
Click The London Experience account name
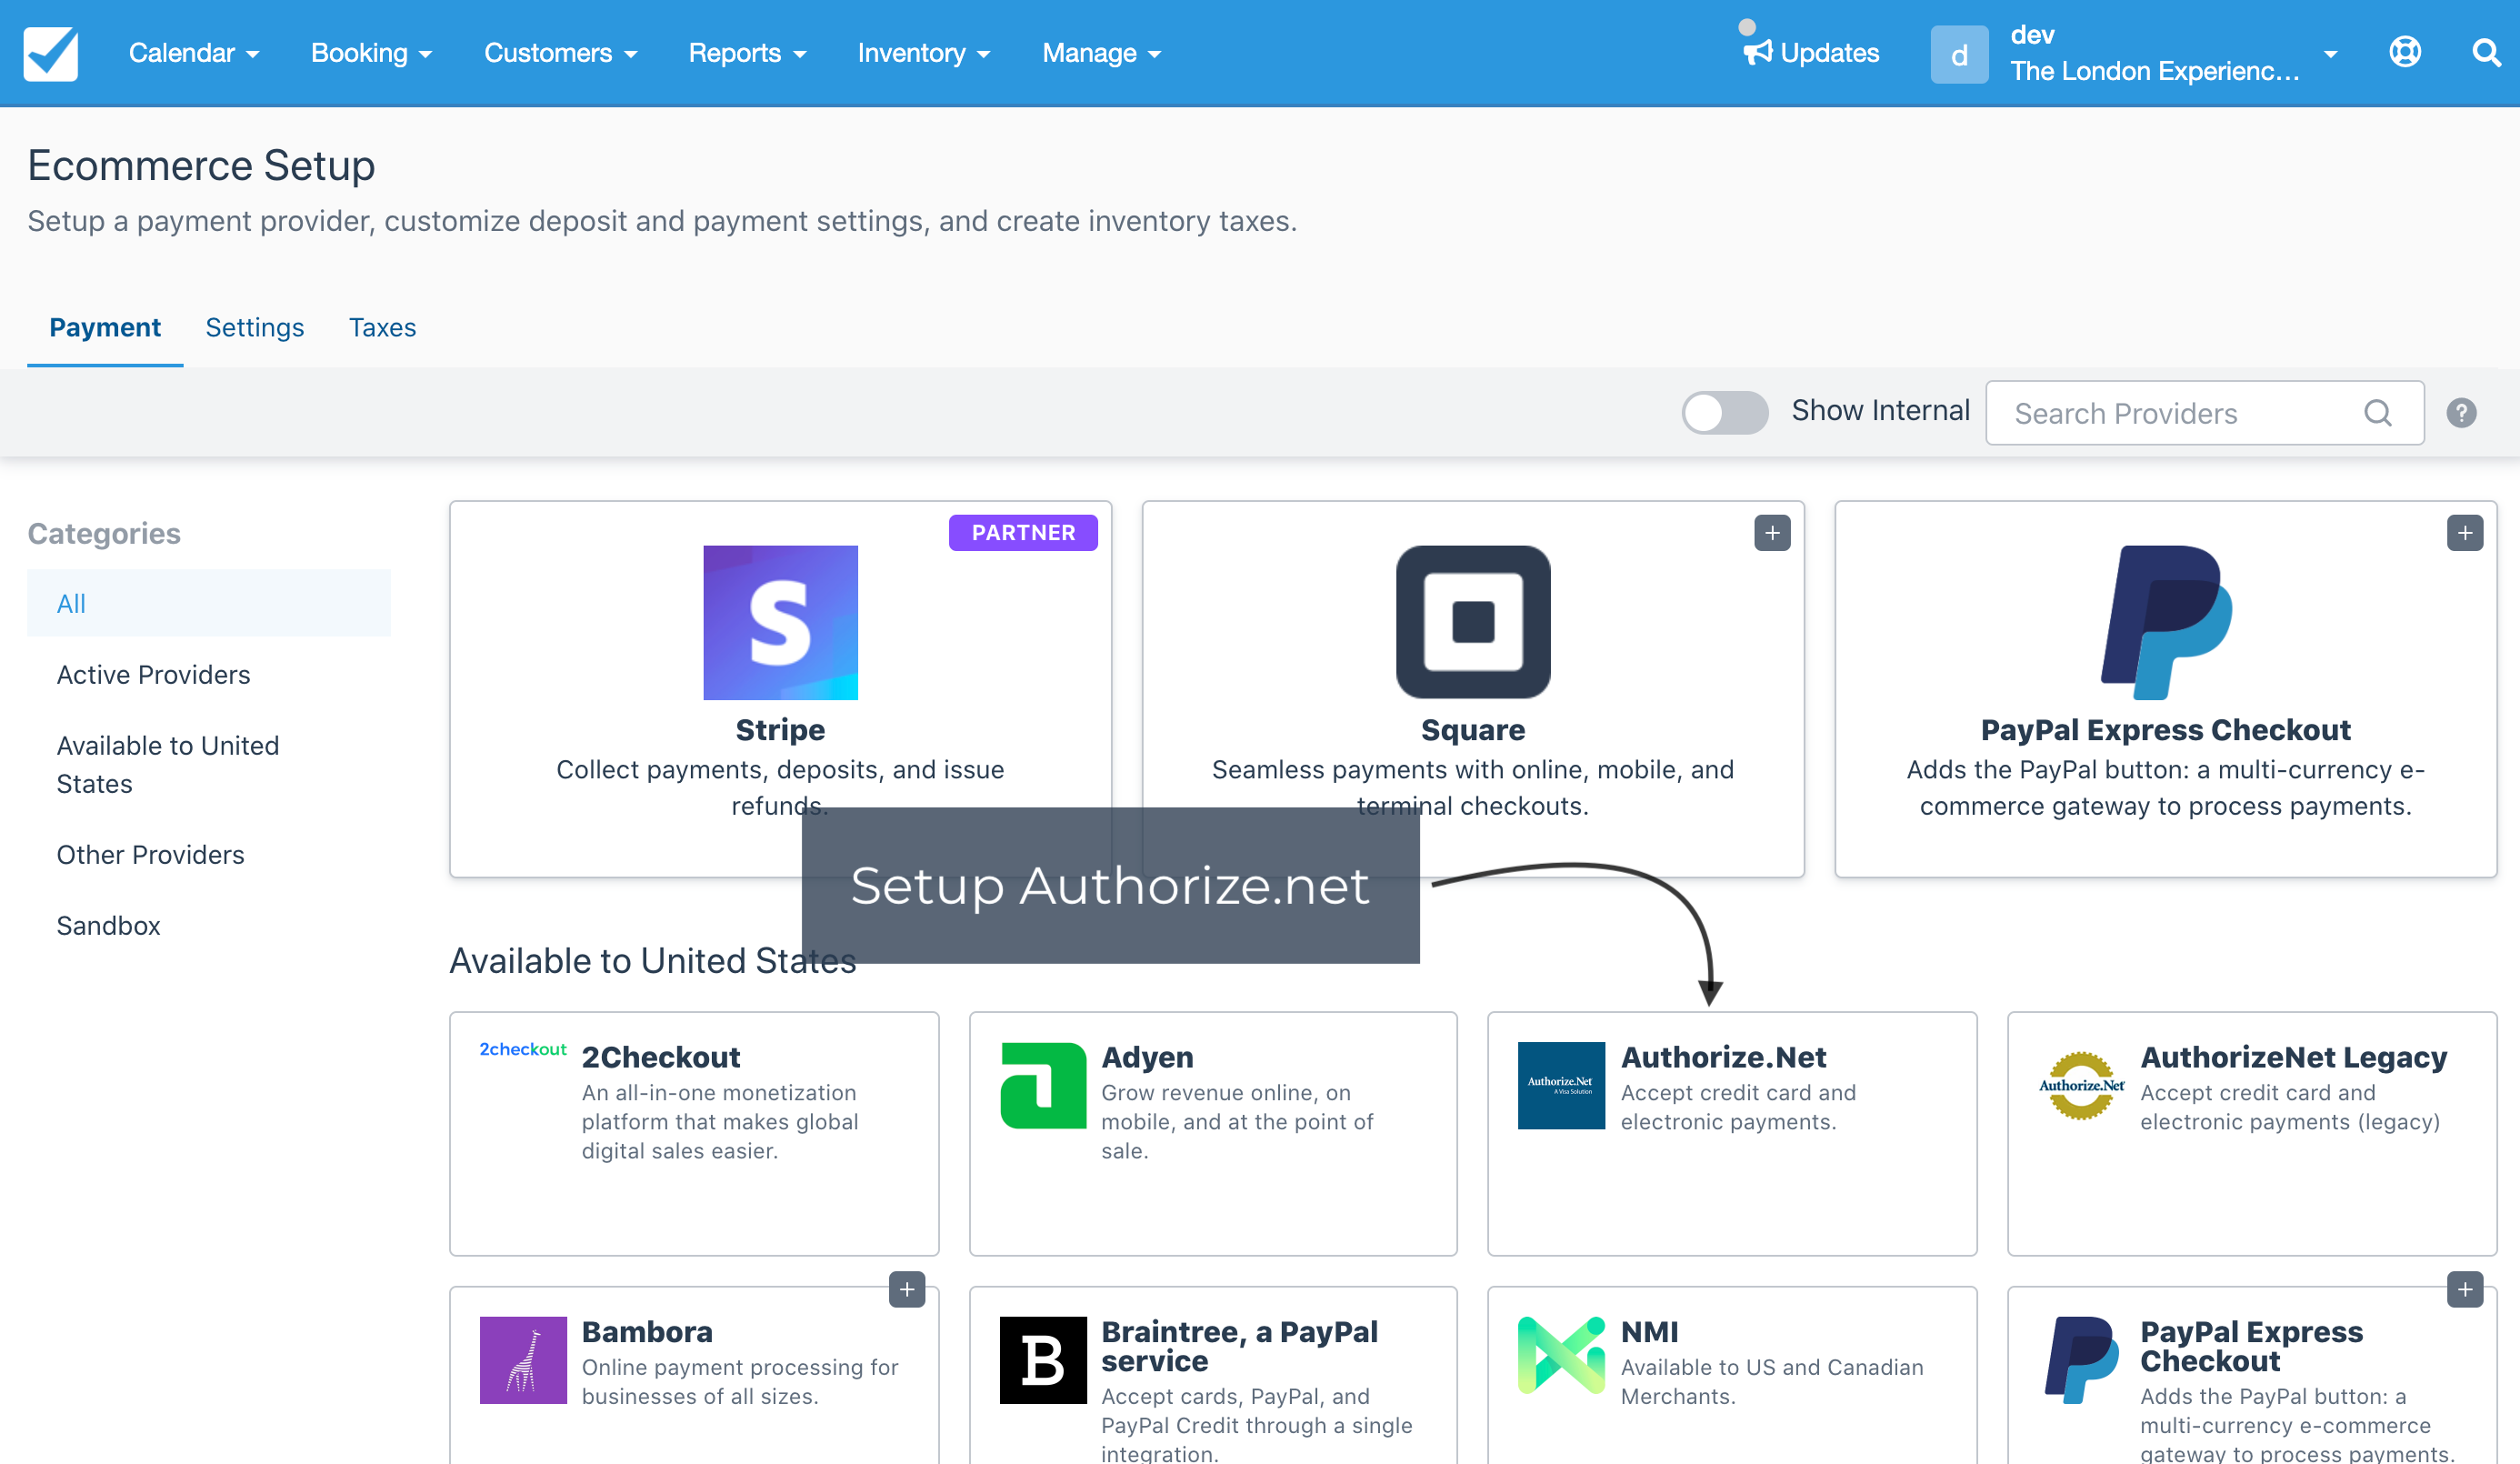tap(2155, 71)
